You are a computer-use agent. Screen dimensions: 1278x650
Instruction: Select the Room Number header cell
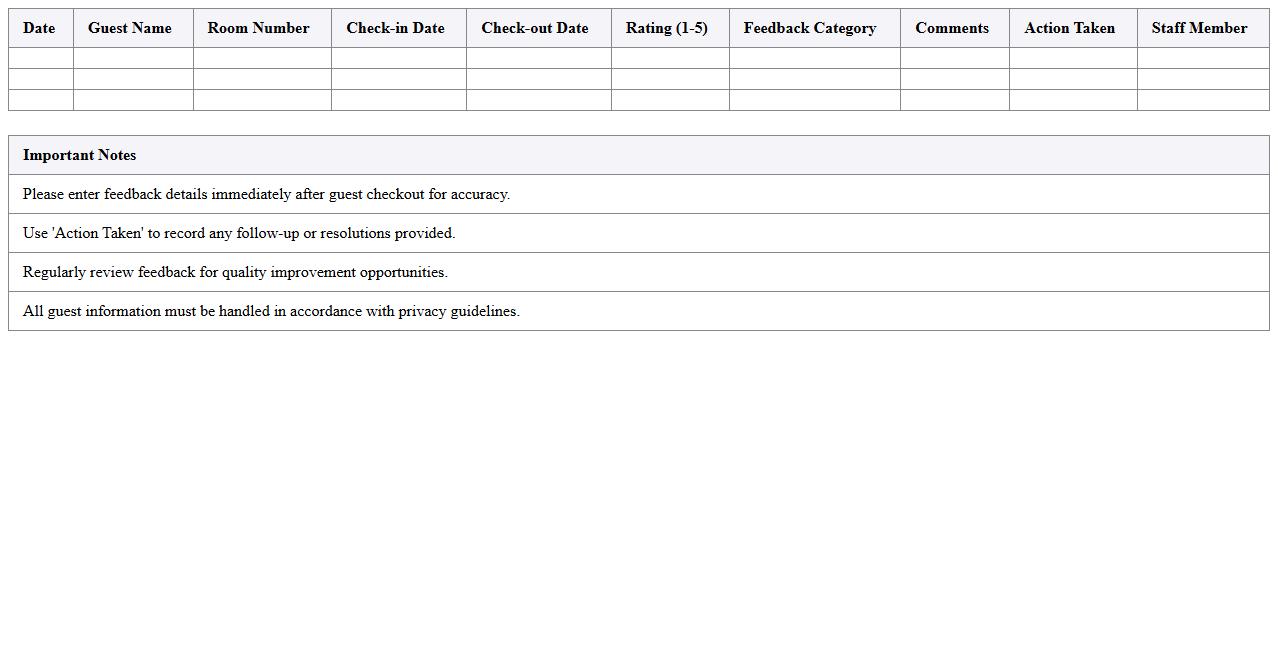[x=258, y=28]
